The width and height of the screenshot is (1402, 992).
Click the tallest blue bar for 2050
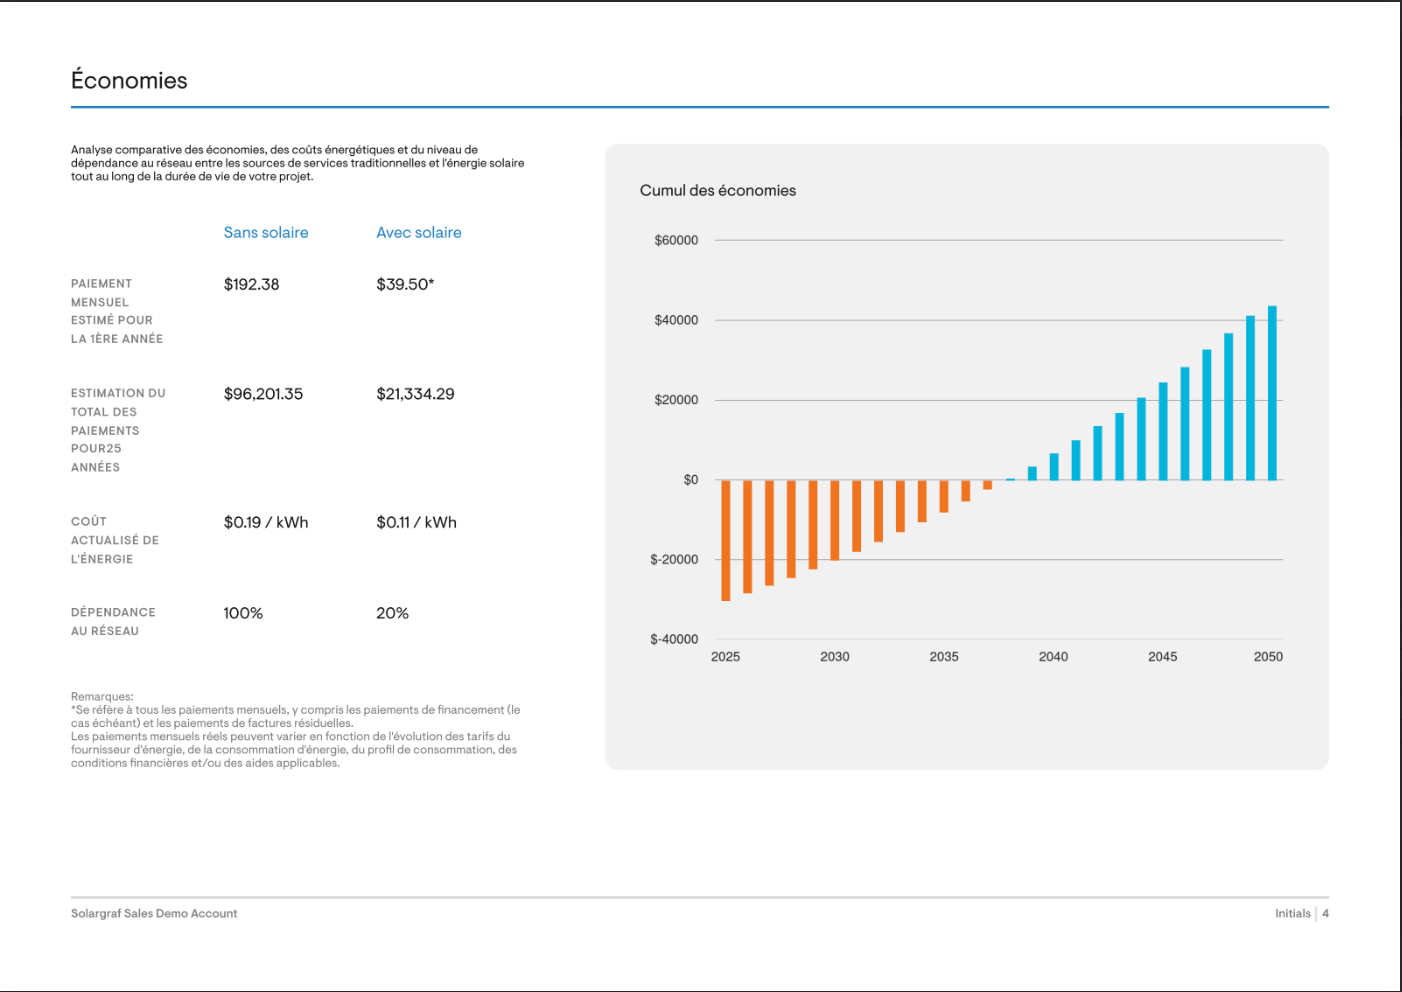1272,393
